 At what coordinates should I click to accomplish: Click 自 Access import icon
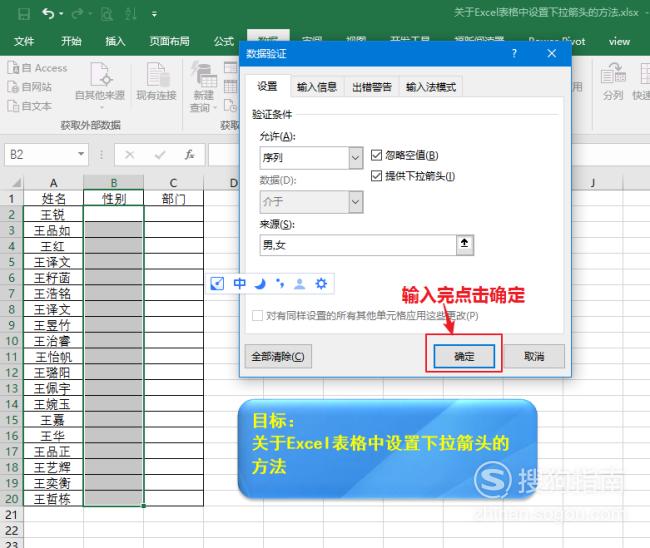pyautogui.click(x=37, y=68)
